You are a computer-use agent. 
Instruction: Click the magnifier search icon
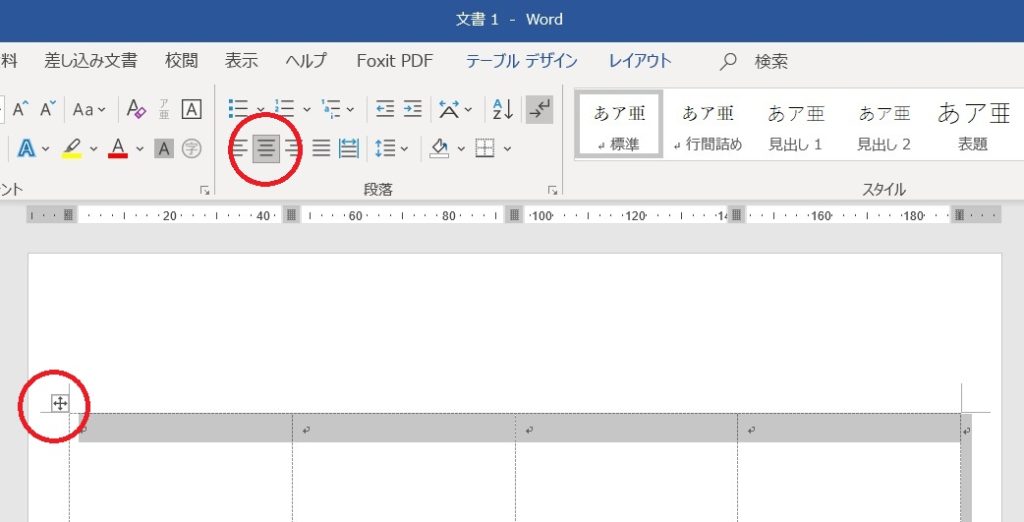tap(728, 61)
